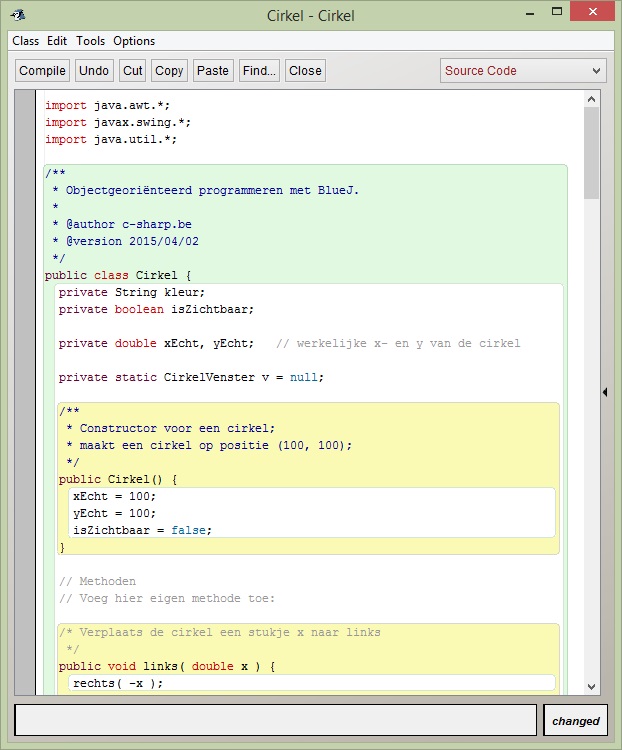The width and height of the screenshot is (622, 750).
Task: Compile the Cirkel class
Action: coord(42,71)
